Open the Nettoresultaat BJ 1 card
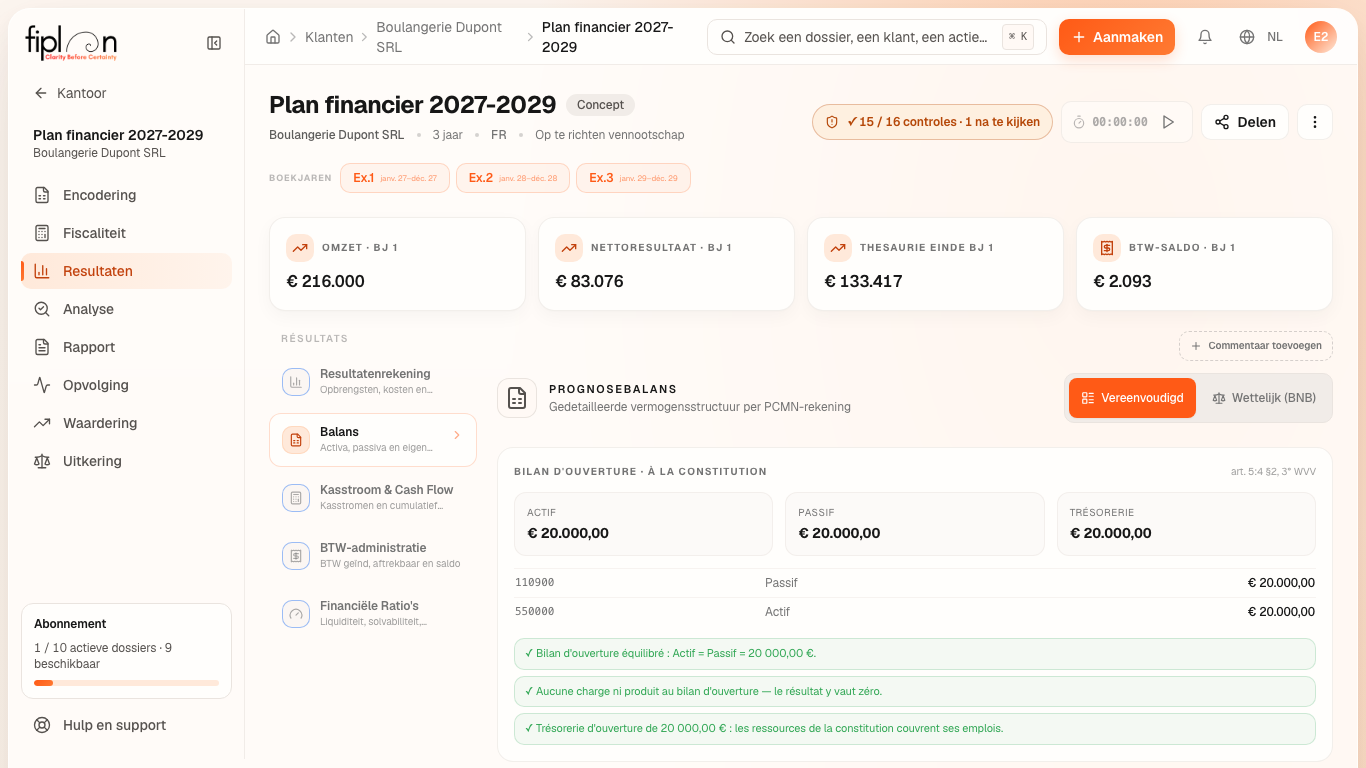 click(x=666, y=264)
